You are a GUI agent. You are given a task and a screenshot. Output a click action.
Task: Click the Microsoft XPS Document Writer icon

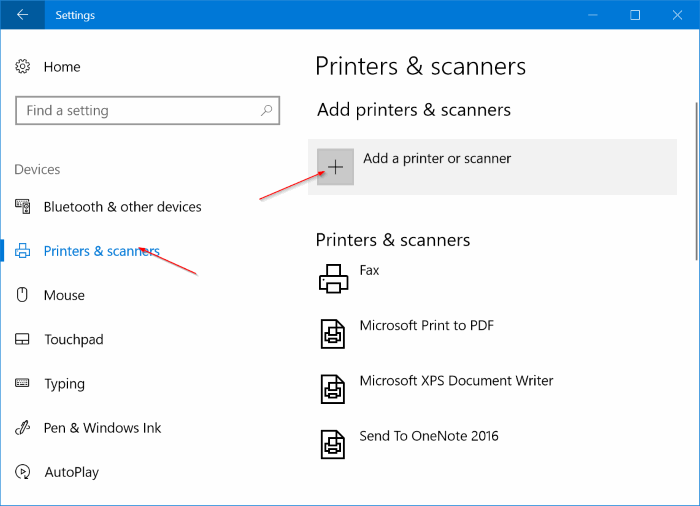333,389
